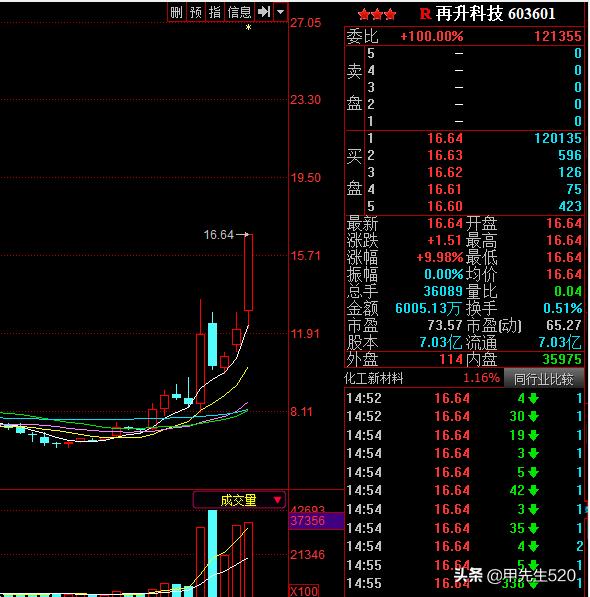The image size is (590, 597).
Task: Click the 外盘 value 114
Action: click(x=451, y=359)
